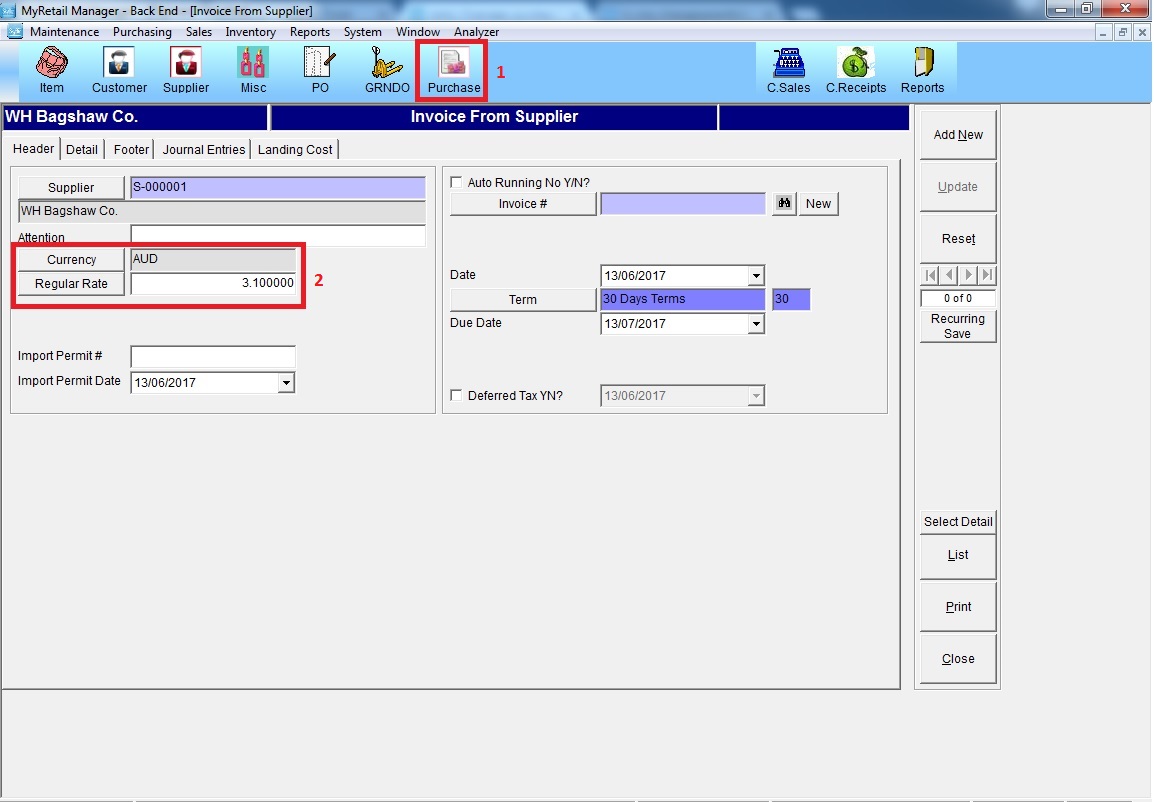The image size is (1154, 802).
Task: Open the Due Date dropdown
Action: pos(756,324)
